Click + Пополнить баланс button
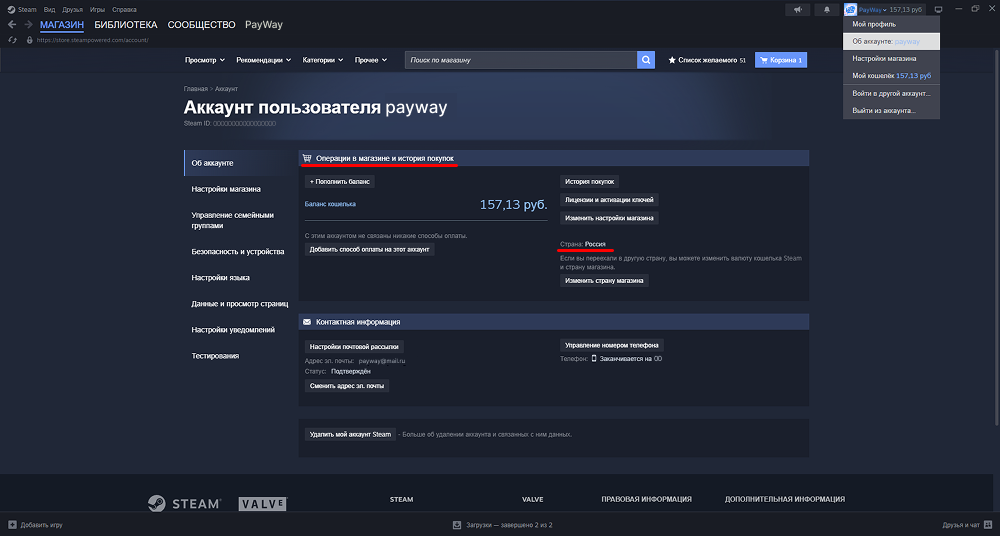Viewport: 1000px width, 536px height. (339, 182)
